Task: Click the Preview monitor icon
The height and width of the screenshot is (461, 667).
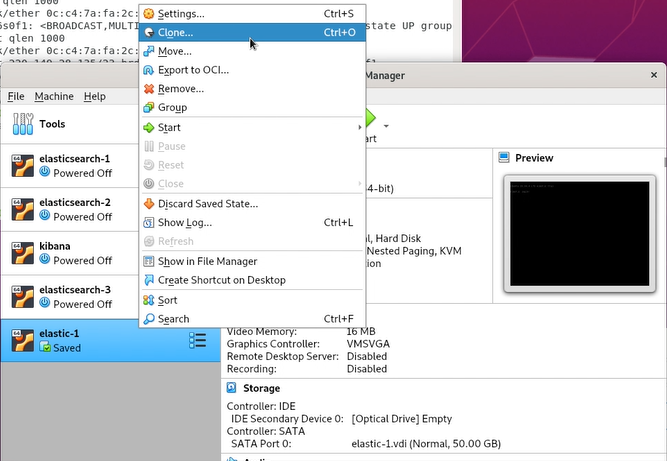Action: 504,158
